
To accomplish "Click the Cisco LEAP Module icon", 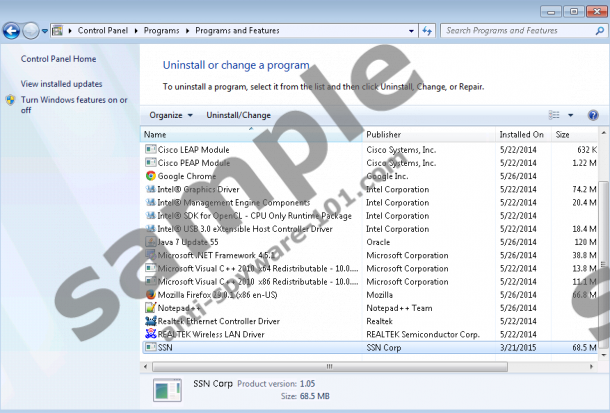I will point(150,150).
